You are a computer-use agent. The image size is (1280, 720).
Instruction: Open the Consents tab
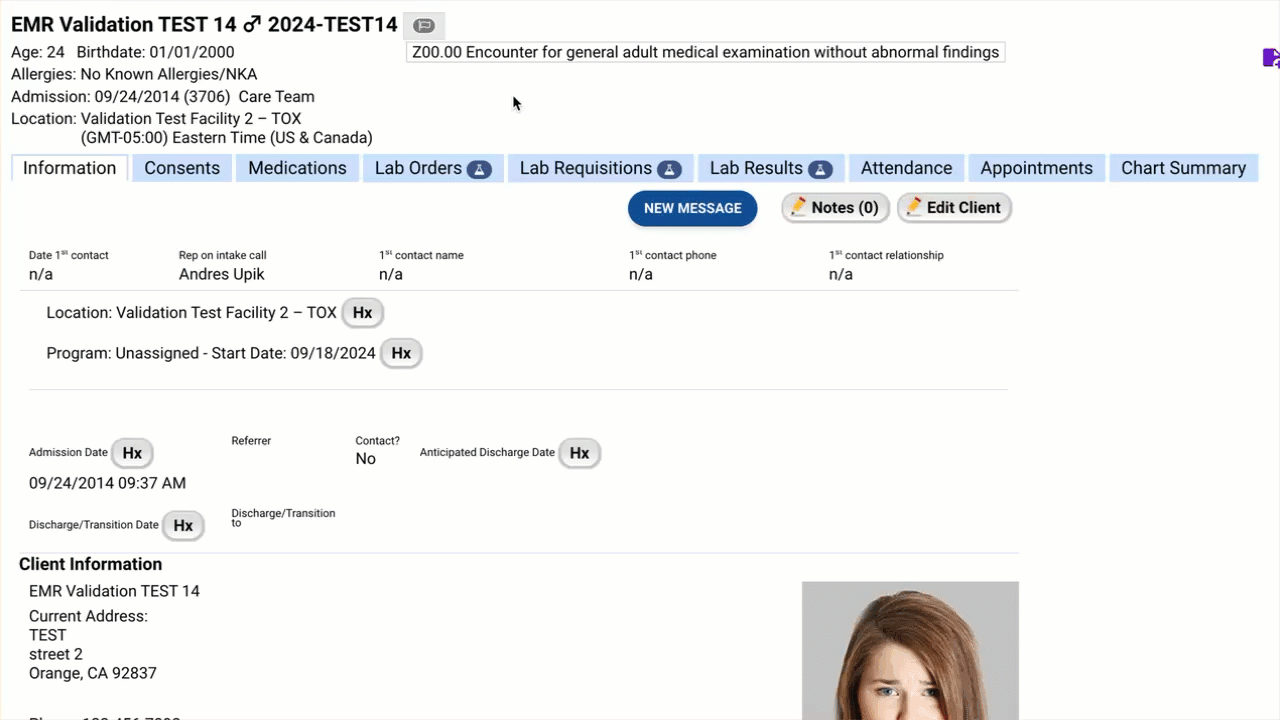[182, 168]
